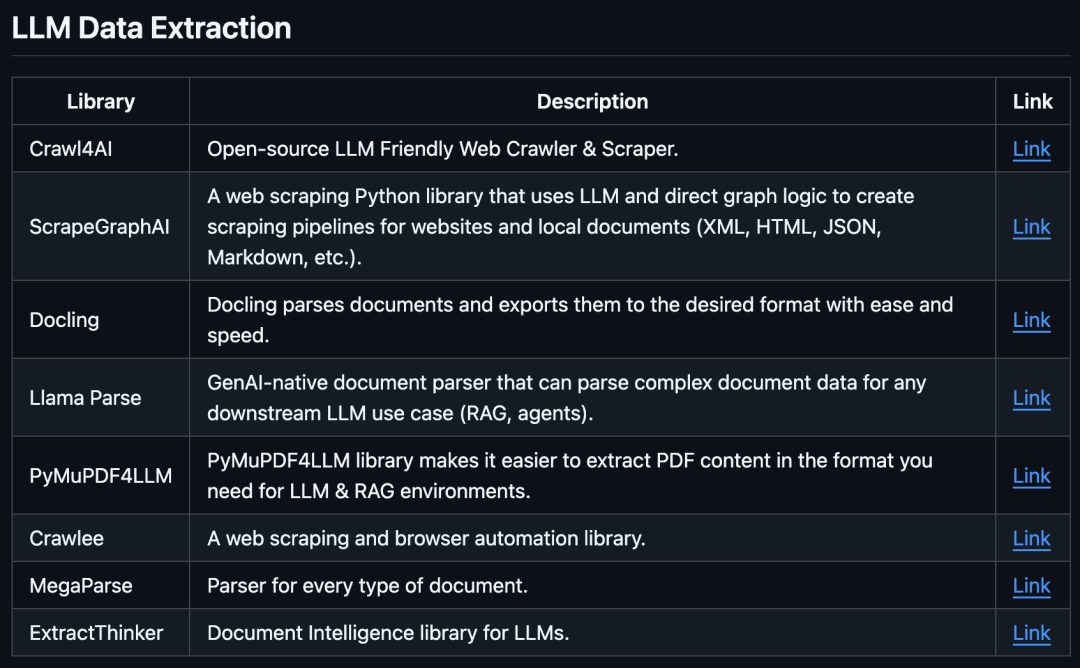Click the Crawlee library cell
Image resolution: width=1080 pixels, height=668 pixels.
pyautogui.click(x=67, y=538)
